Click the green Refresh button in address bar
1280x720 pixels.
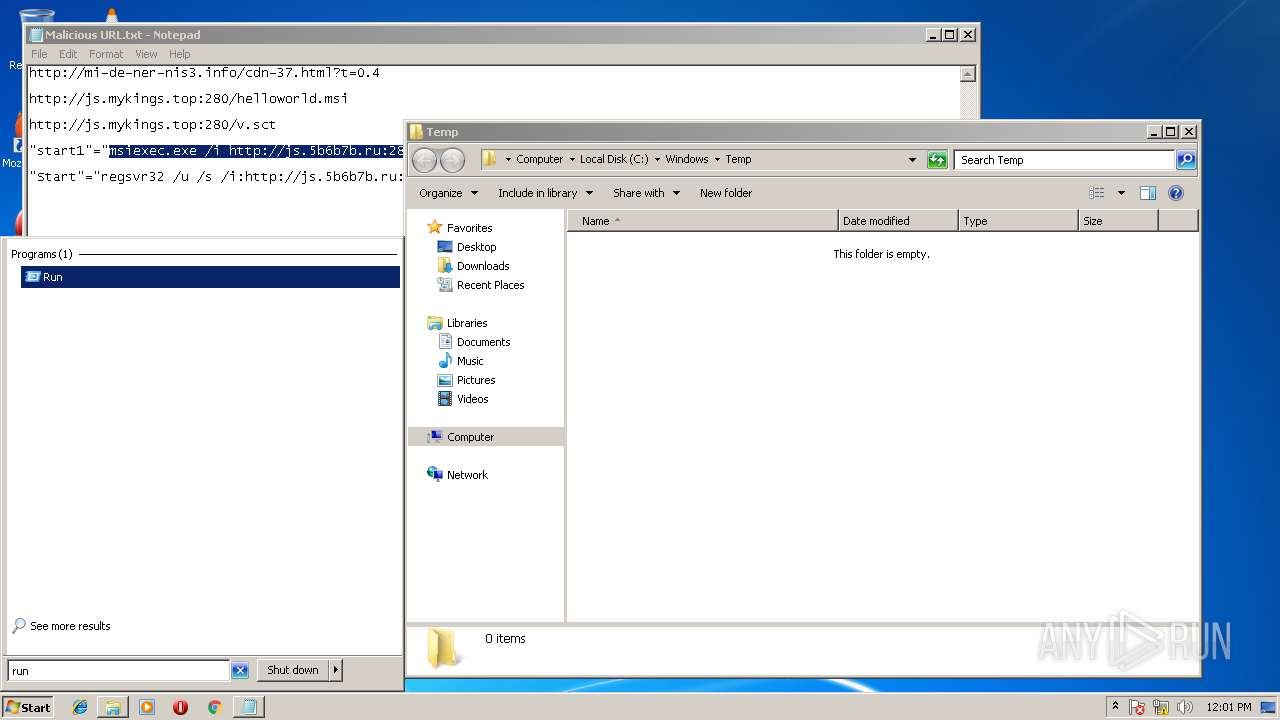[x=937, y=160]
